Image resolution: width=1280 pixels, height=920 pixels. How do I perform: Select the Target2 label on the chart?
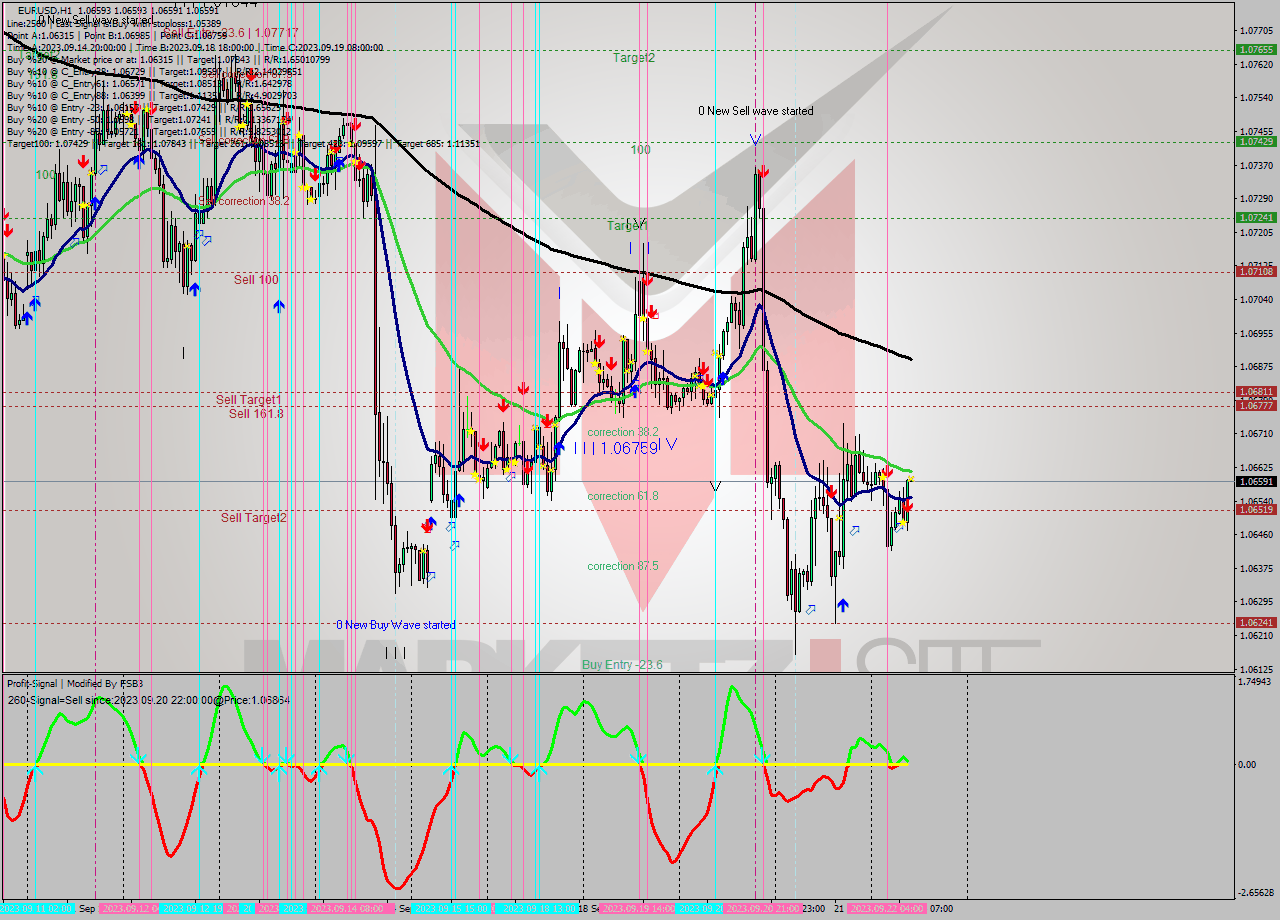tap(634, 58)
